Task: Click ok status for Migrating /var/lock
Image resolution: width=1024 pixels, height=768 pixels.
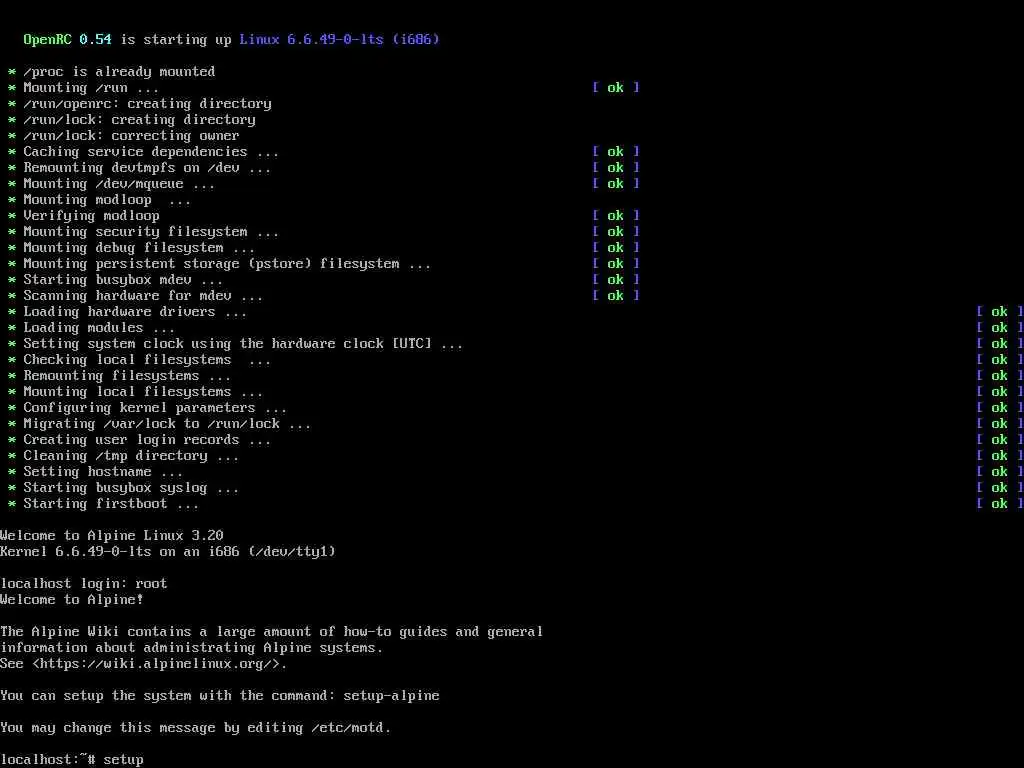Action: pos(1000,424)
